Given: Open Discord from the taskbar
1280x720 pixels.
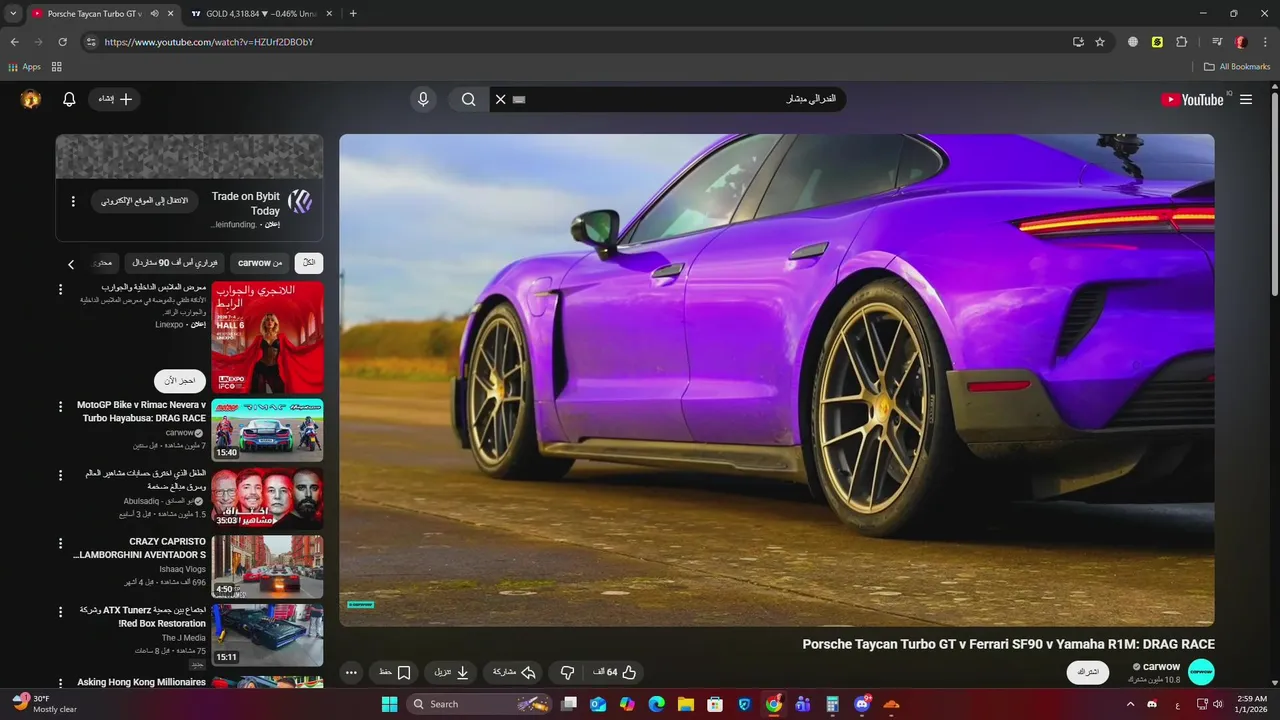Looking at the screenshot, I should pos(862,704).
